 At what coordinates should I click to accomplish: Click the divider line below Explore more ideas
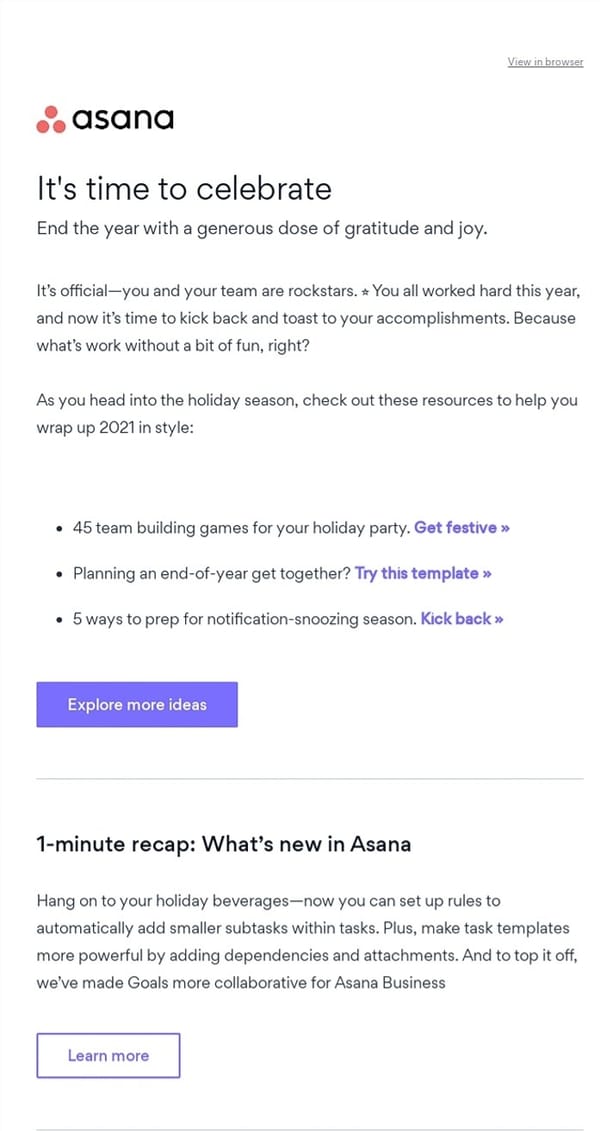tap(300, 775)
